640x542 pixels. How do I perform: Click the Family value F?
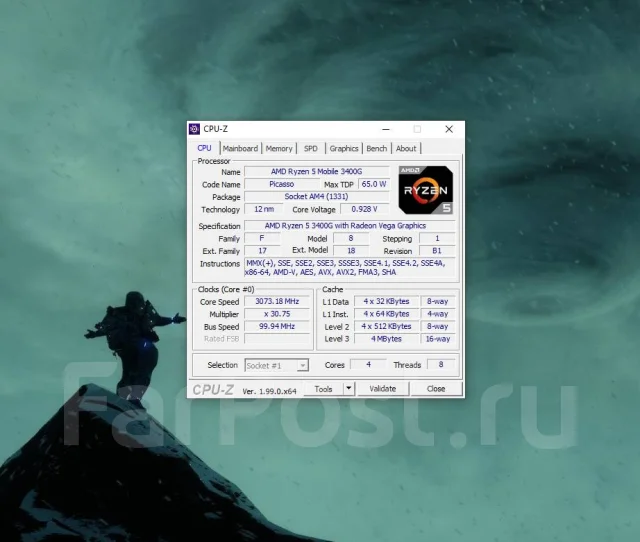pos(262,238)
